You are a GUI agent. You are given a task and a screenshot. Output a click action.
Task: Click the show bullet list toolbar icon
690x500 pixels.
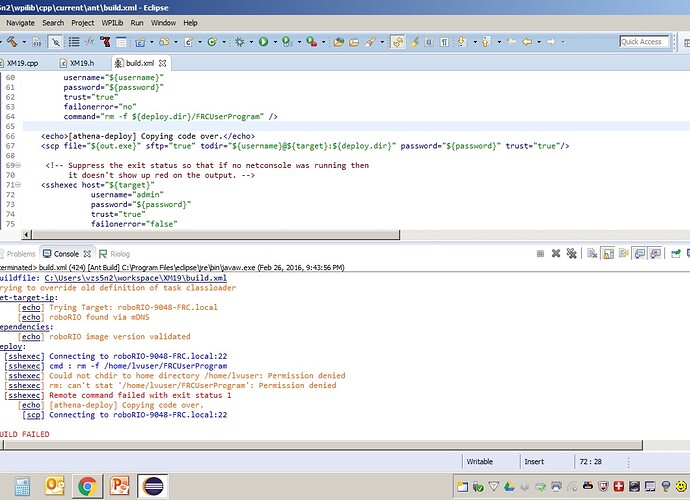tap(74, 42)
